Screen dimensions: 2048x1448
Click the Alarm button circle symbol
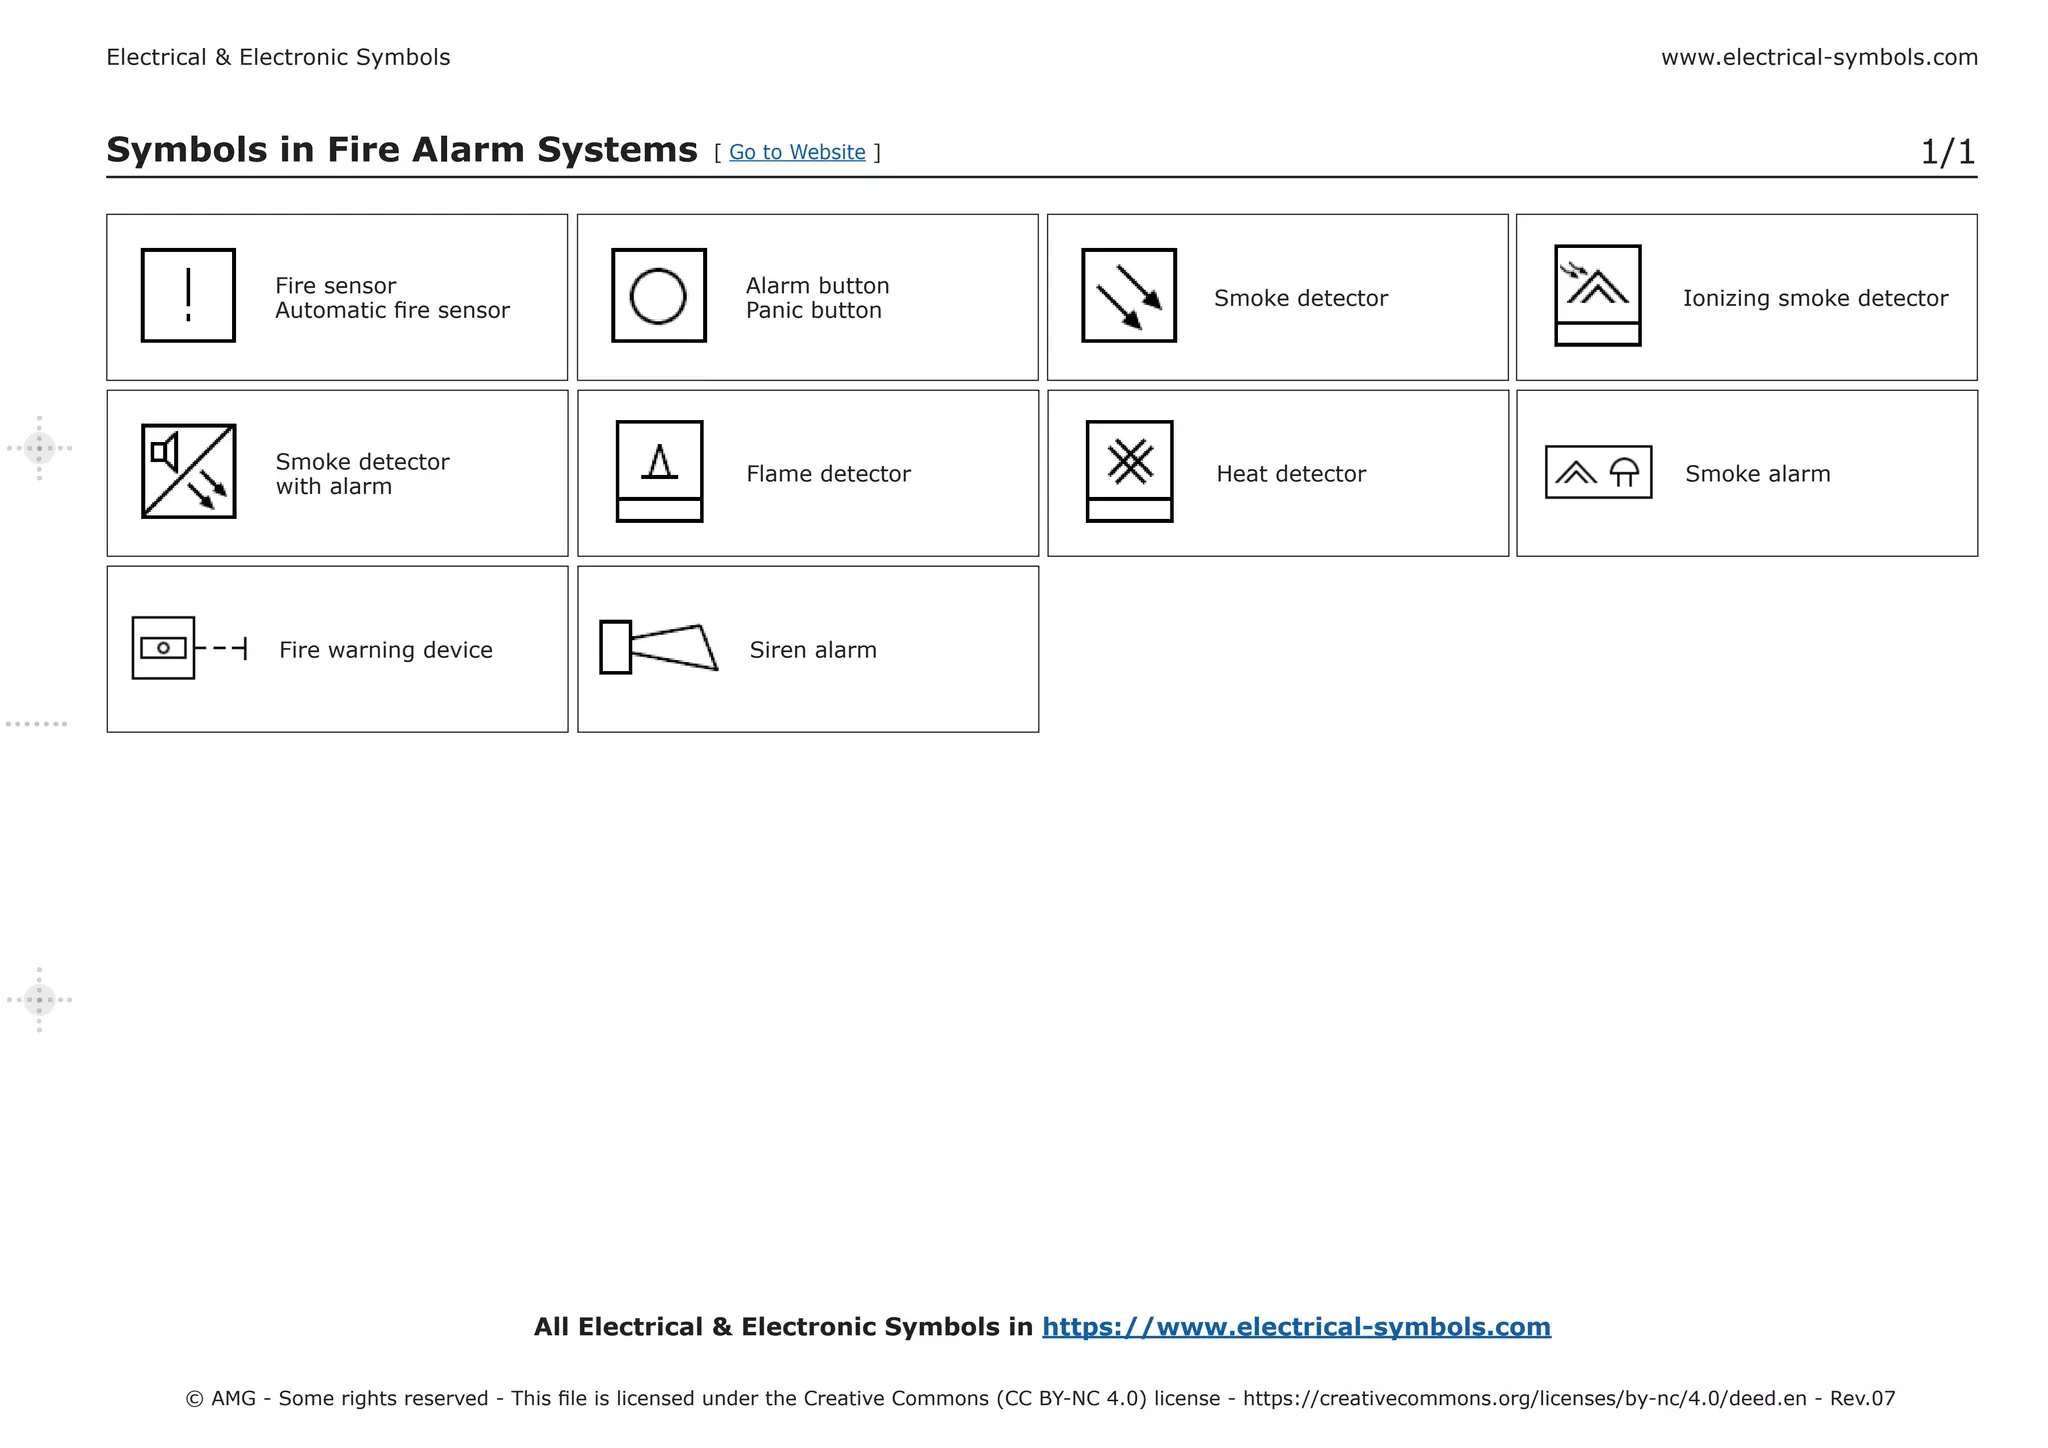[658, 296]
